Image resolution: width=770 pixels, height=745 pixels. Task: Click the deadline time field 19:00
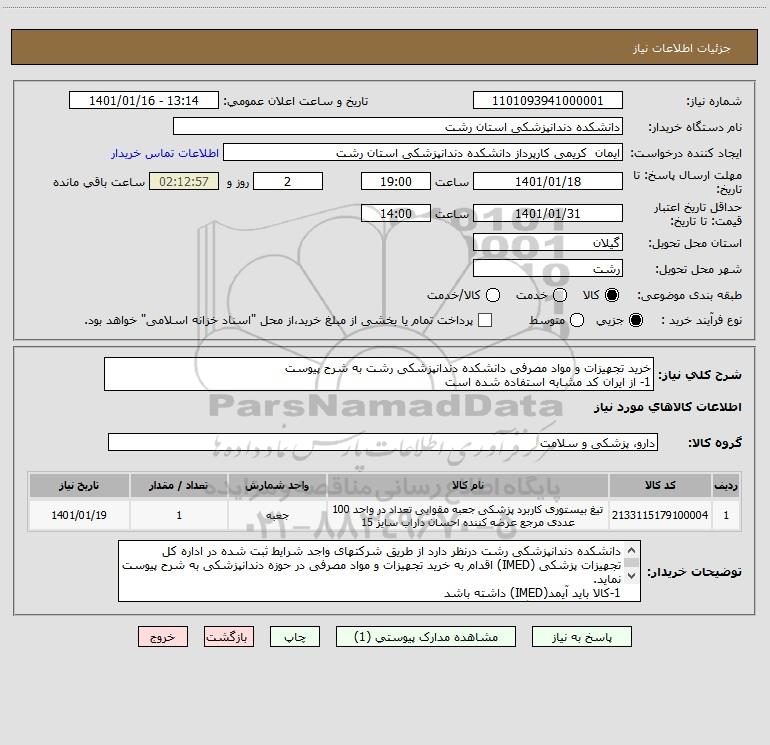coord(396,181)
